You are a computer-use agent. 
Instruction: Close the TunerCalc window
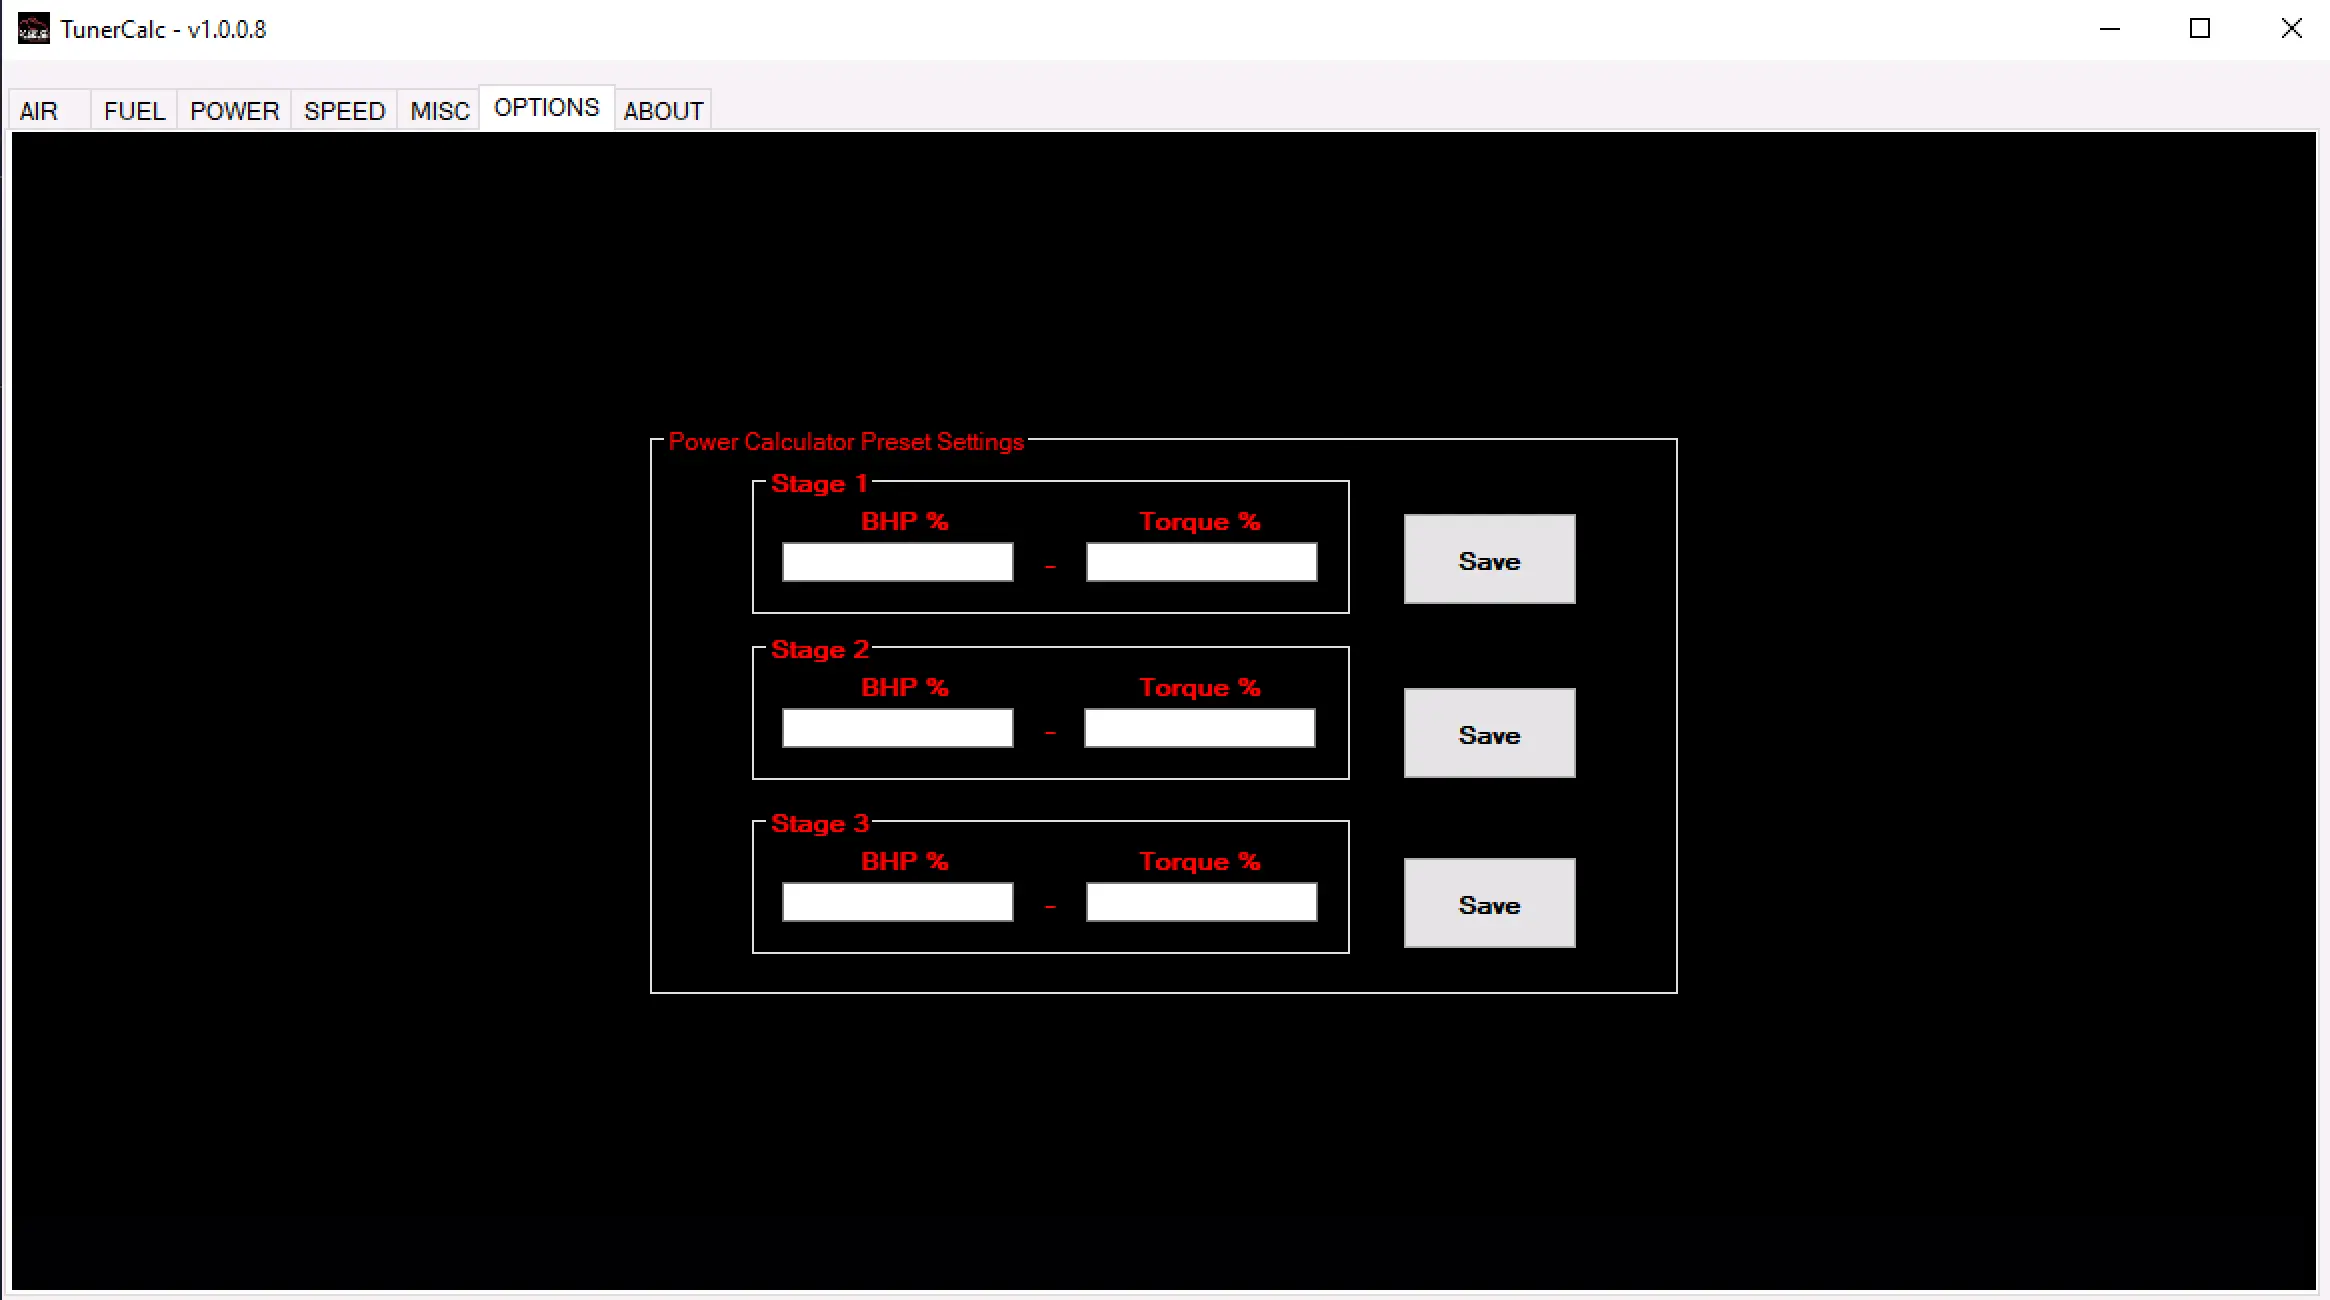(2291, 29)
